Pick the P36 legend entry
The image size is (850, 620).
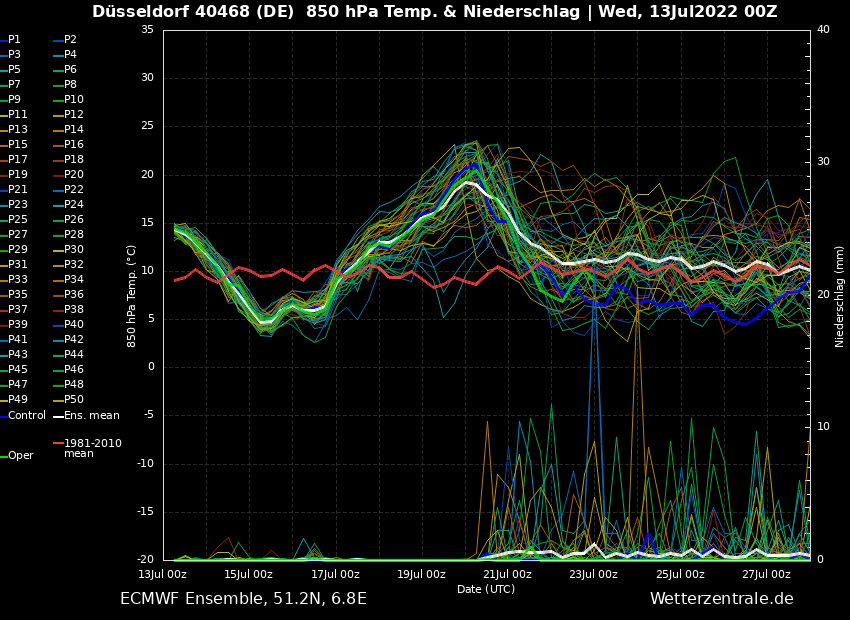pos(74,295)
